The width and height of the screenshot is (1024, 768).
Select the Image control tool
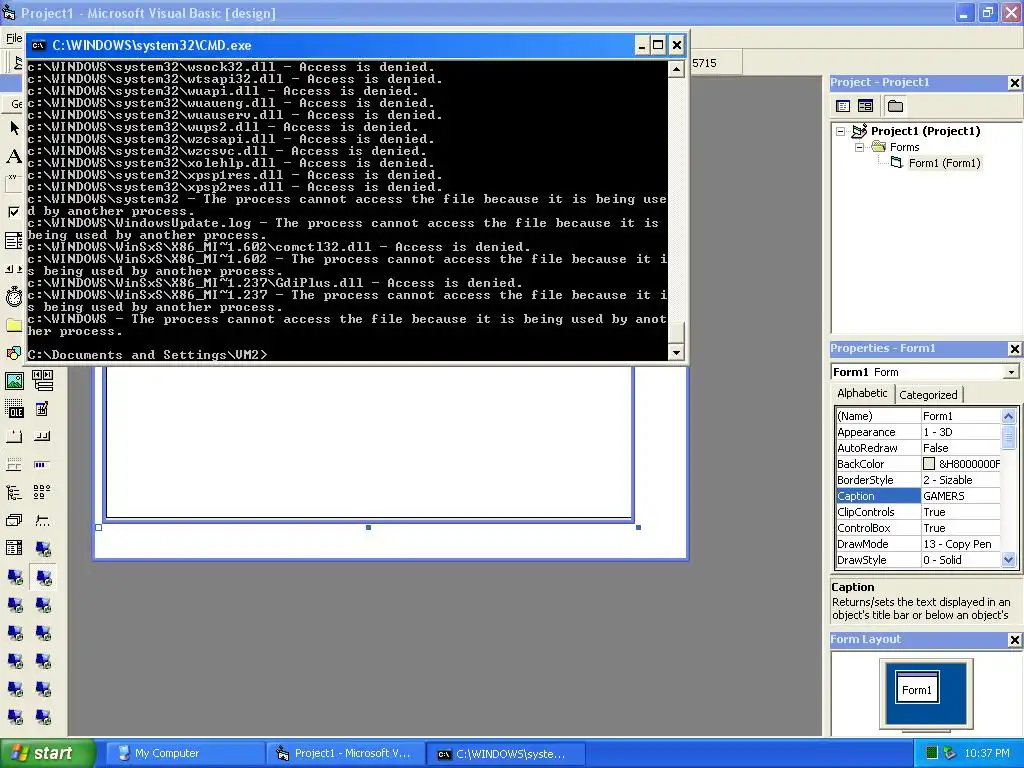click(x=14, y=381)
